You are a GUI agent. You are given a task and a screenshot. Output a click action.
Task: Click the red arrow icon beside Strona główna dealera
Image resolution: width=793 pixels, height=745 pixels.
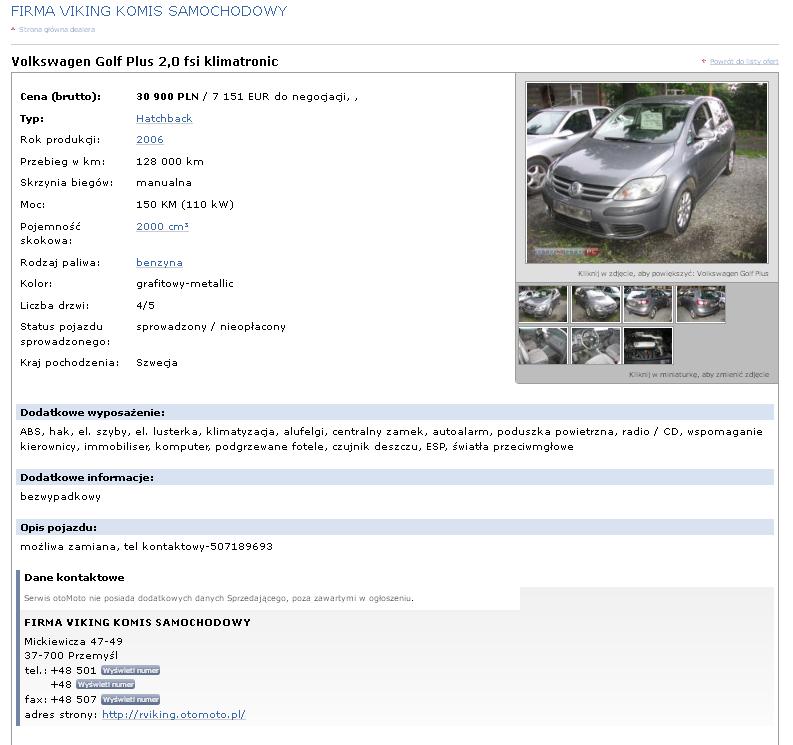click(14, 29)
